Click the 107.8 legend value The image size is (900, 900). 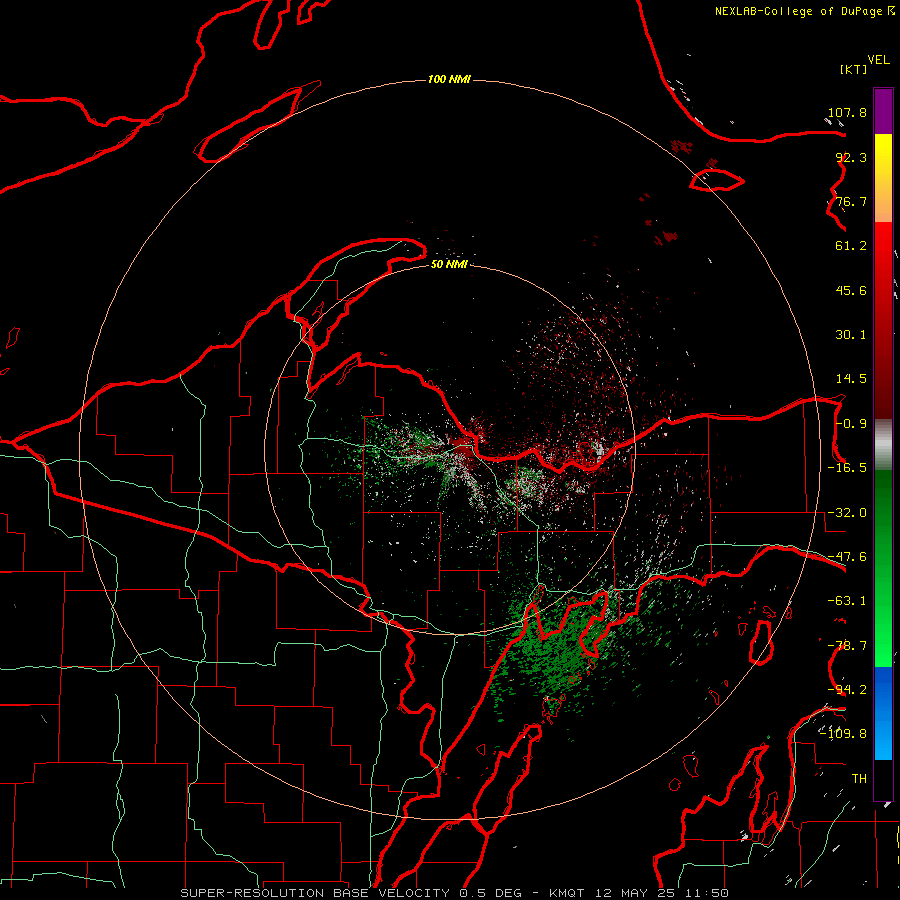click(x=847, y=112)
